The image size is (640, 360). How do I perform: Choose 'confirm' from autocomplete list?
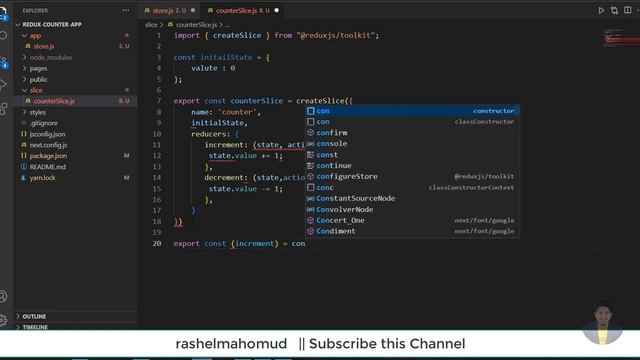pos(412,133)
